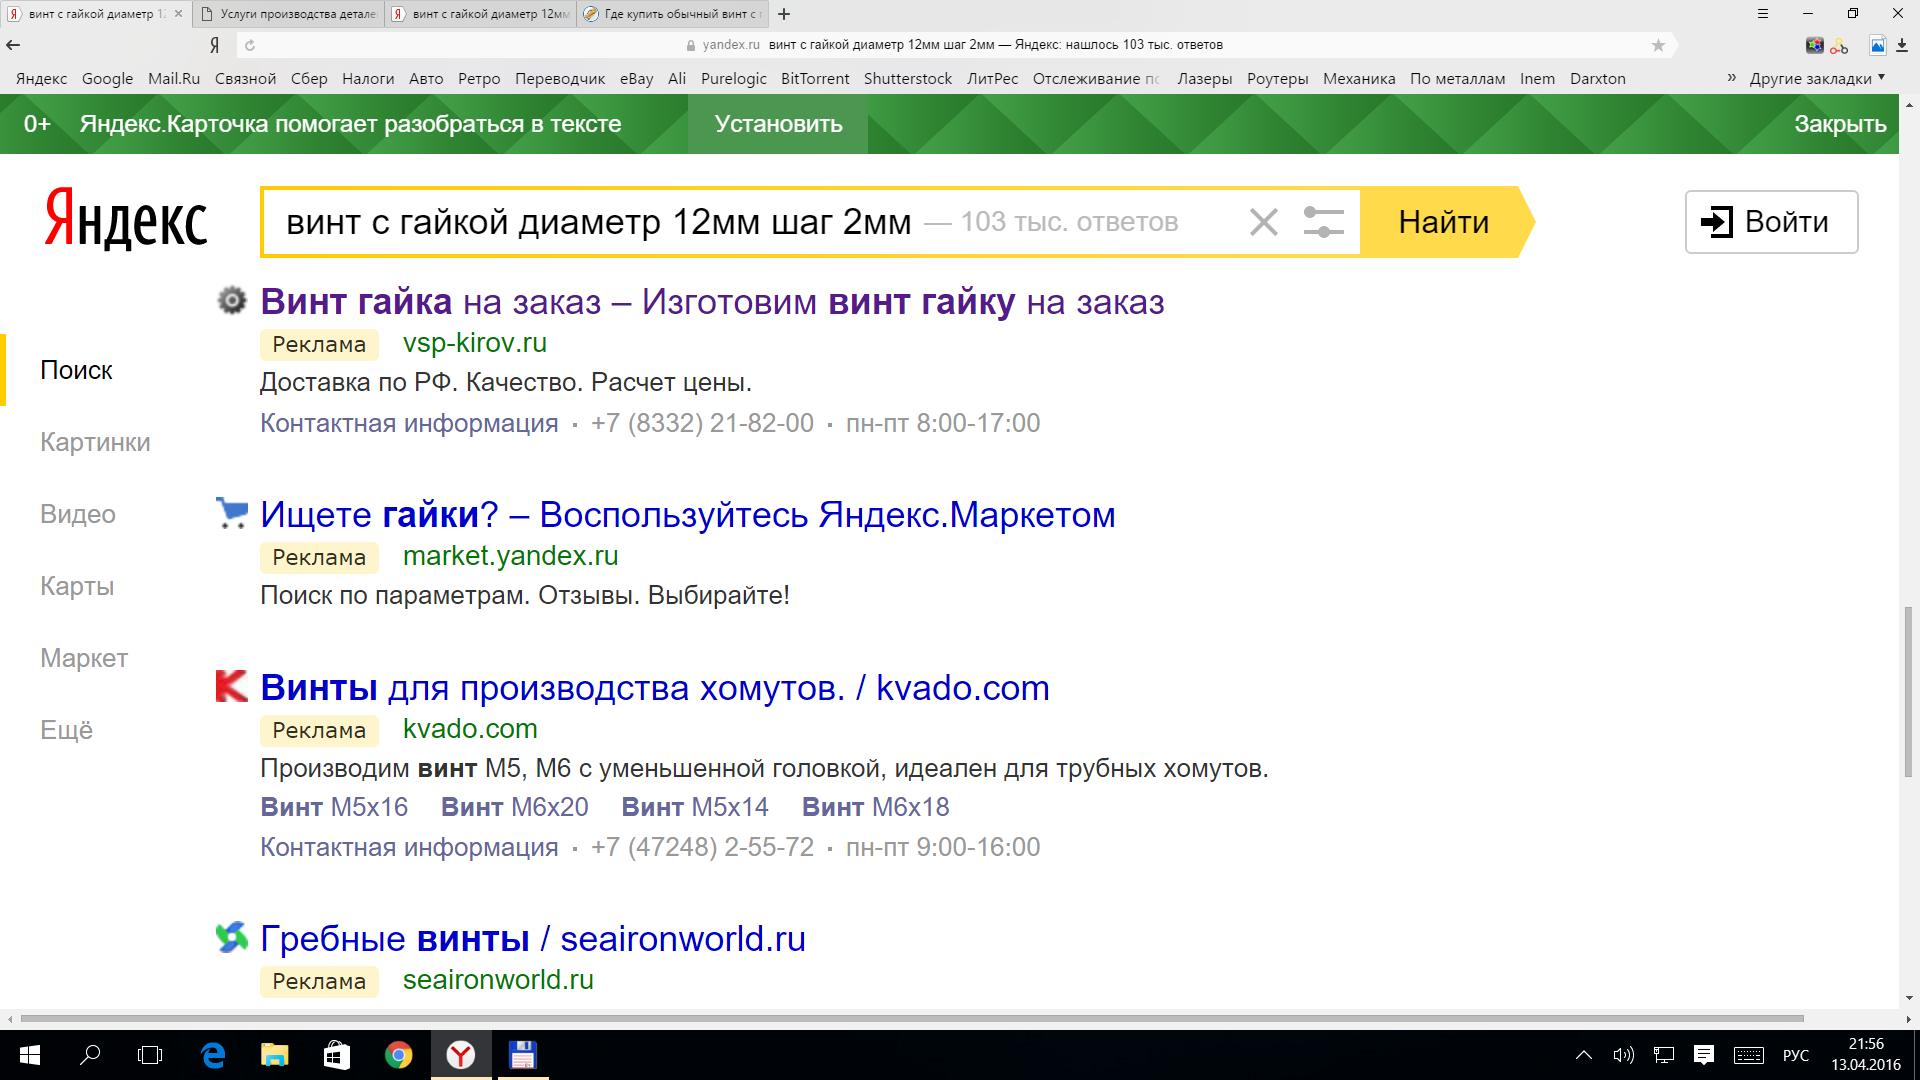
Task: Open the kvado.com Винты ad link
Action: 654,688
